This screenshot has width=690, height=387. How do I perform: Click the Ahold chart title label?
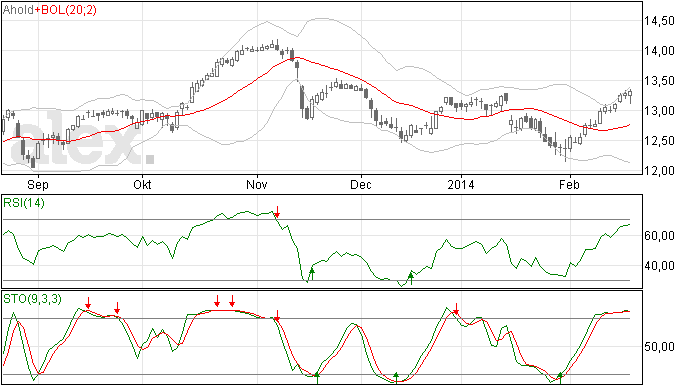18,10
